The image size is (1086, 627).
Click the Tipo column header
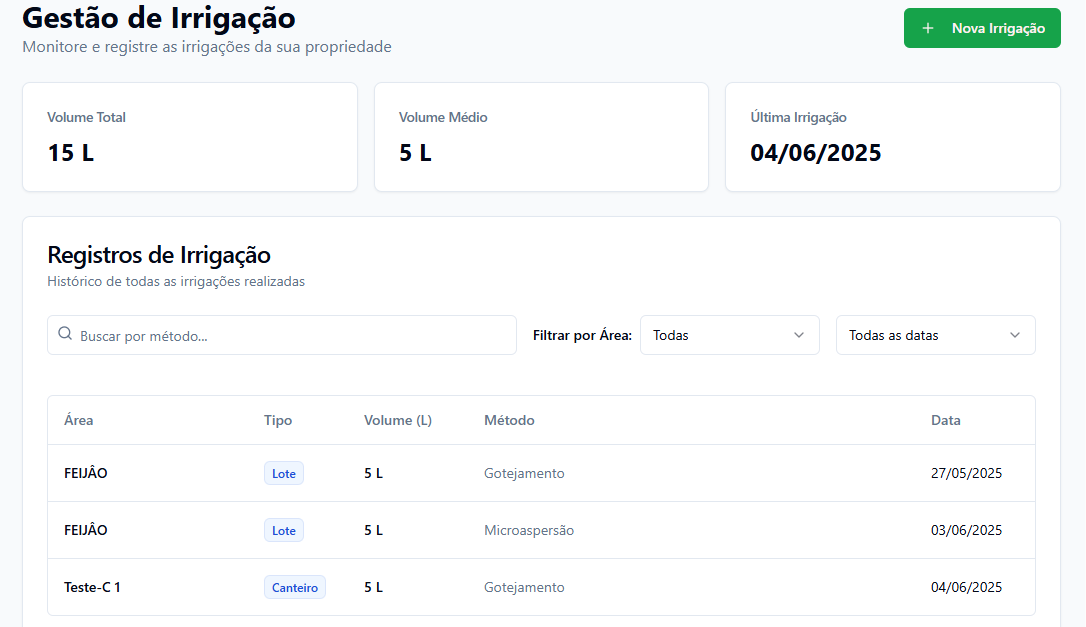coord(278,421)
